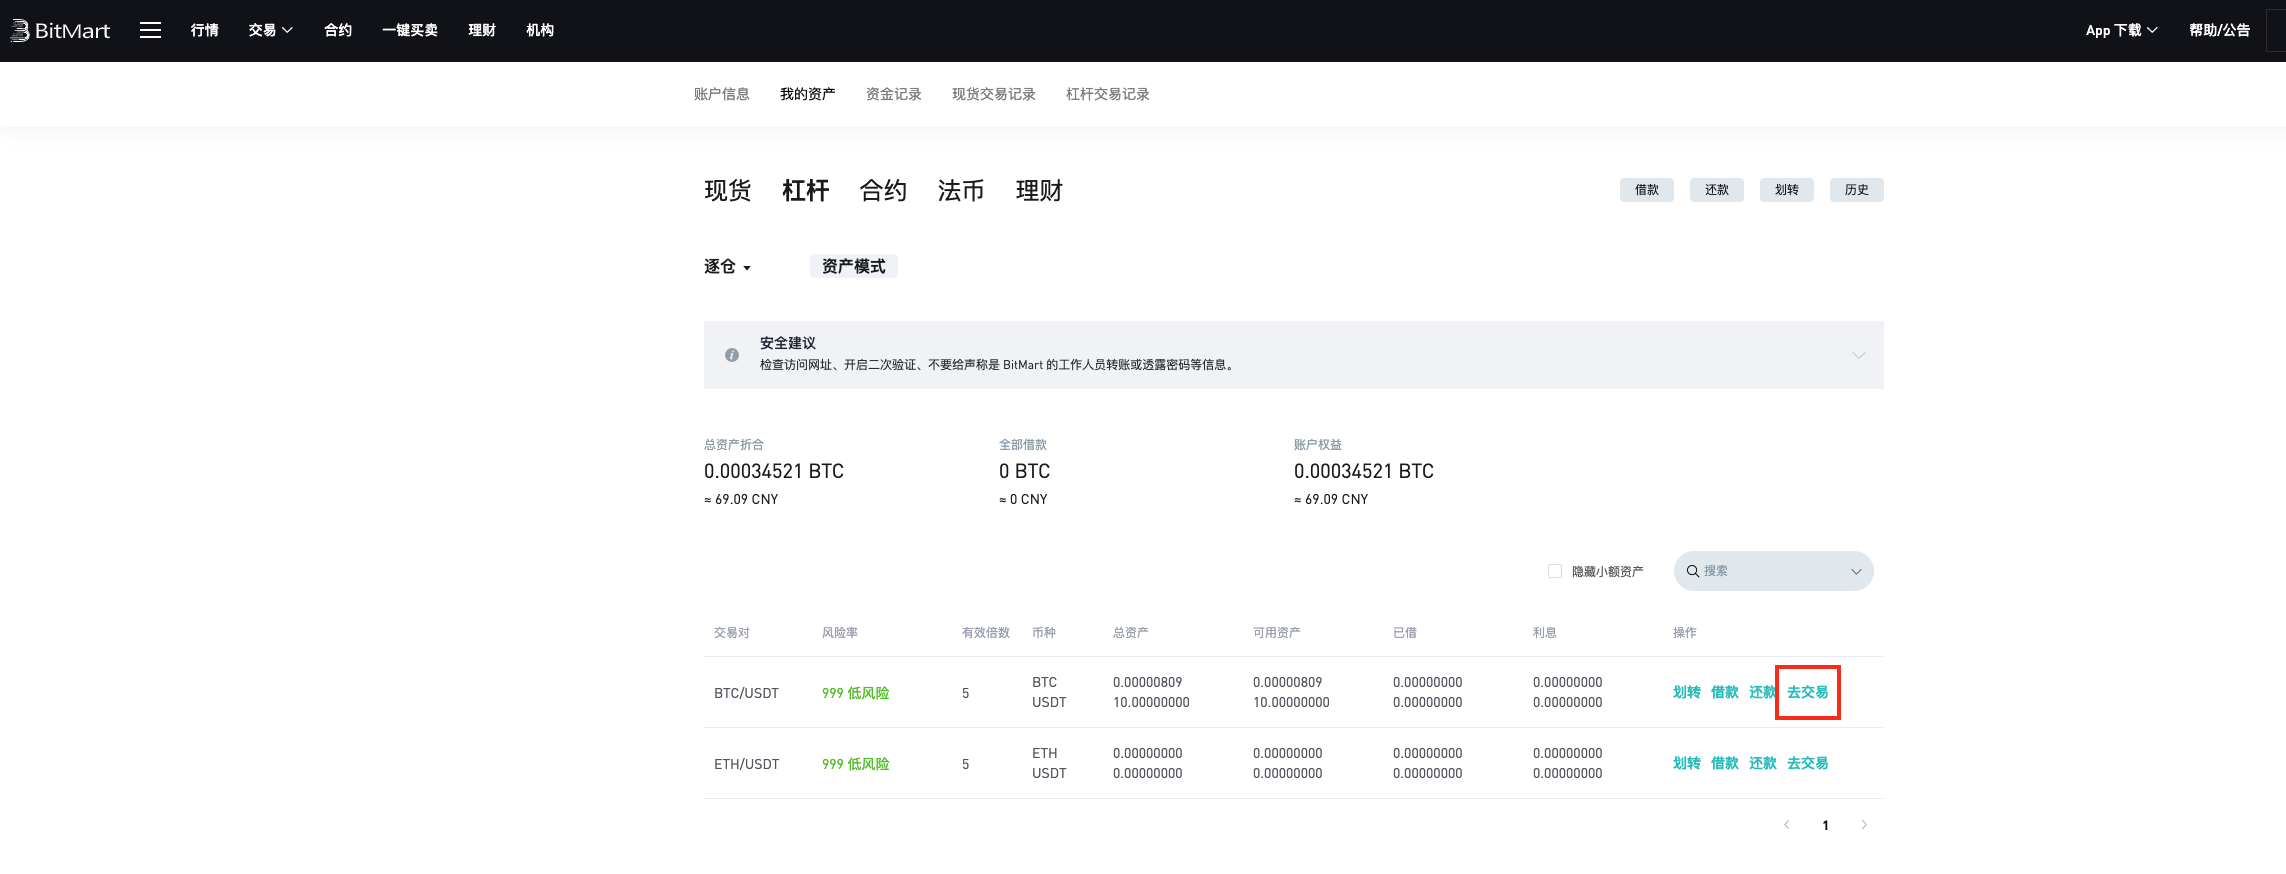Open the 资金记录 tab
The width and height of the screenshot is (2286, 874).
pyautogui.click(x=893, y=94)
